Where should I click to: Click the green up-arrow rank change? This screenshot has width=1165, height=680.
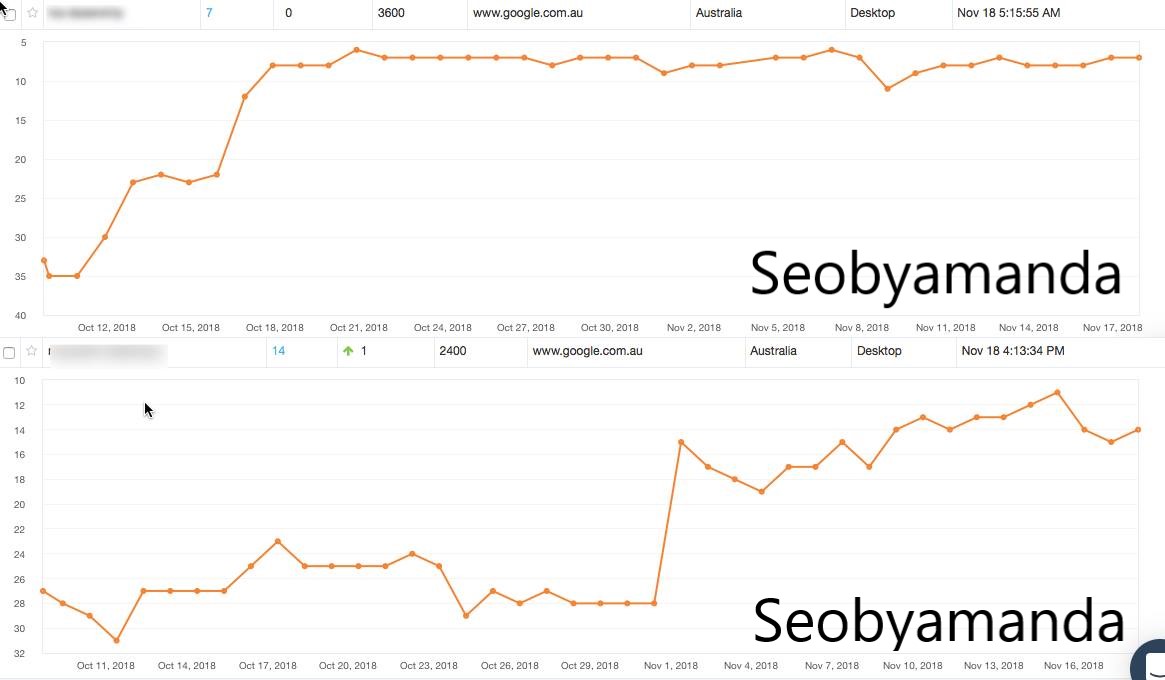click(348, 351)
